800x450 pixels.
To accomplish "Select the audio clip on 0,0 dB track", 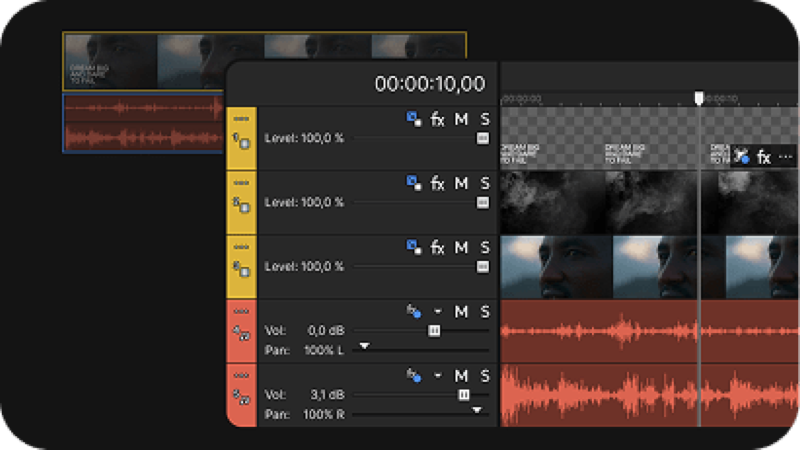I will click(649, 331).
